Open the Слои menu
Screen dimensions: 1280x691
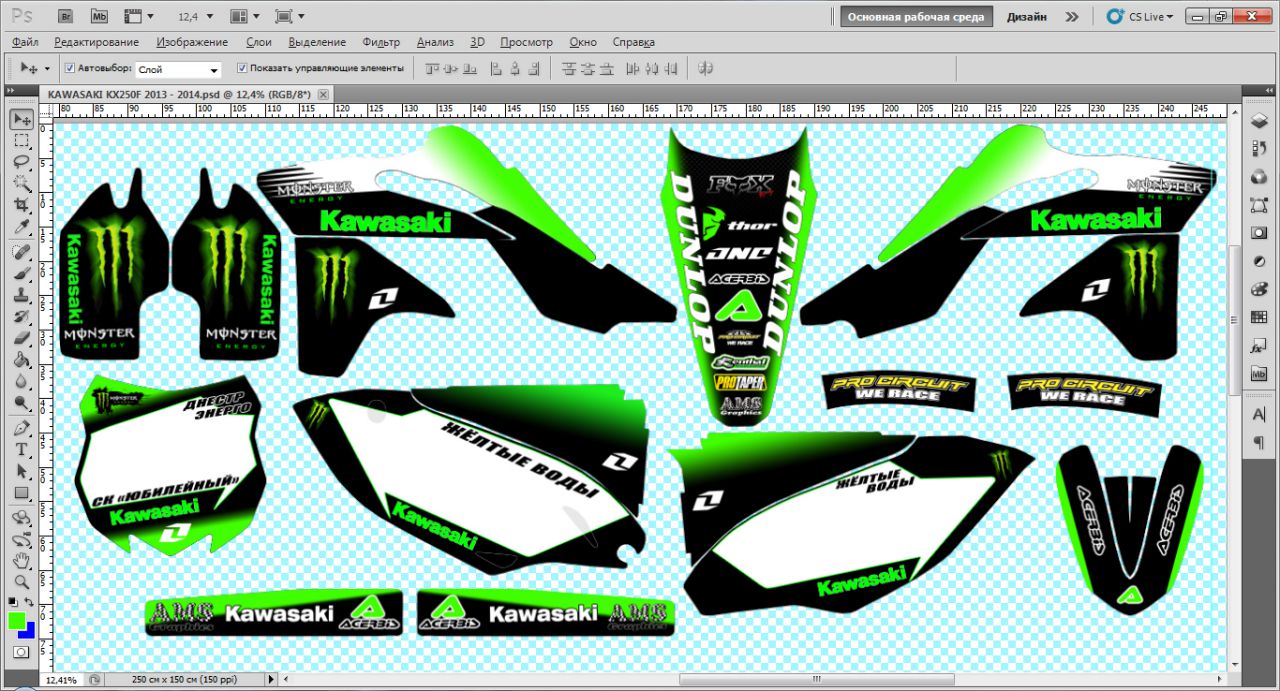click(258, 42)
